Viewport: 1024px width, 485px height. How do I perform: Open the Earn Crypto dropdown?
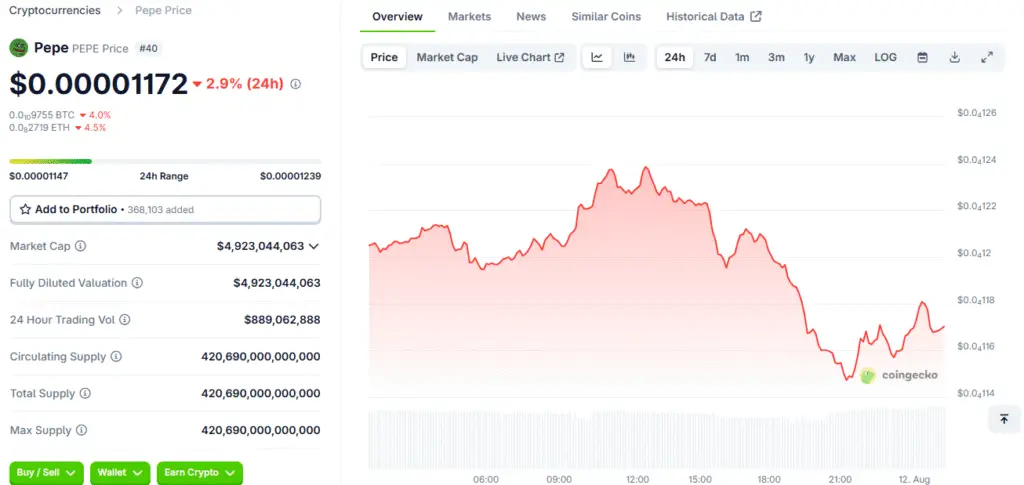(200, 473)
